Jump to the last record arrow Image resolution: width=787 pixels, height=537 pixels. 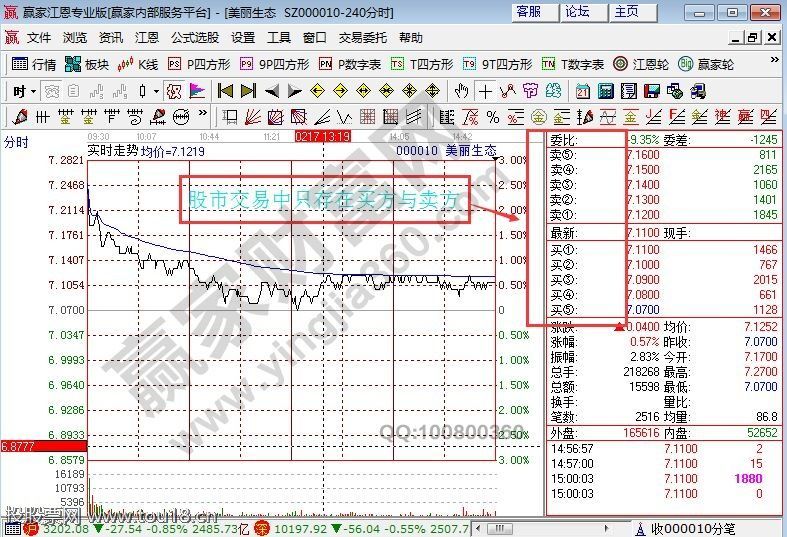click(x=248, y=91)
